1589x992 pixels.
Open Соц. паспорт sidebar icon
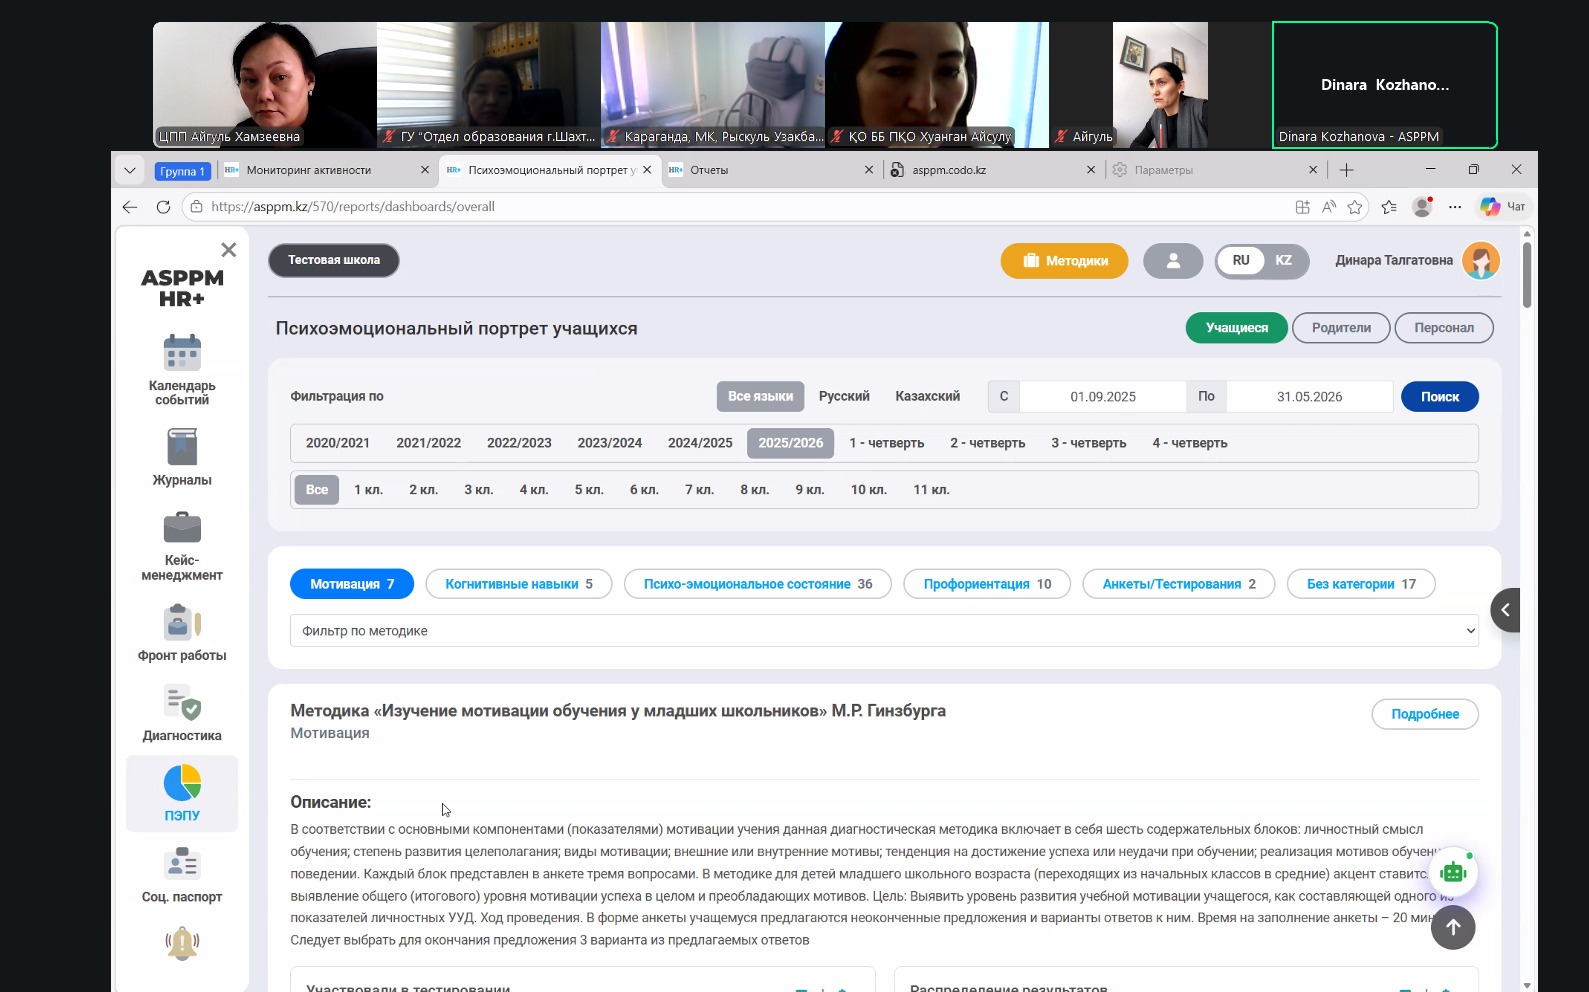182,864
